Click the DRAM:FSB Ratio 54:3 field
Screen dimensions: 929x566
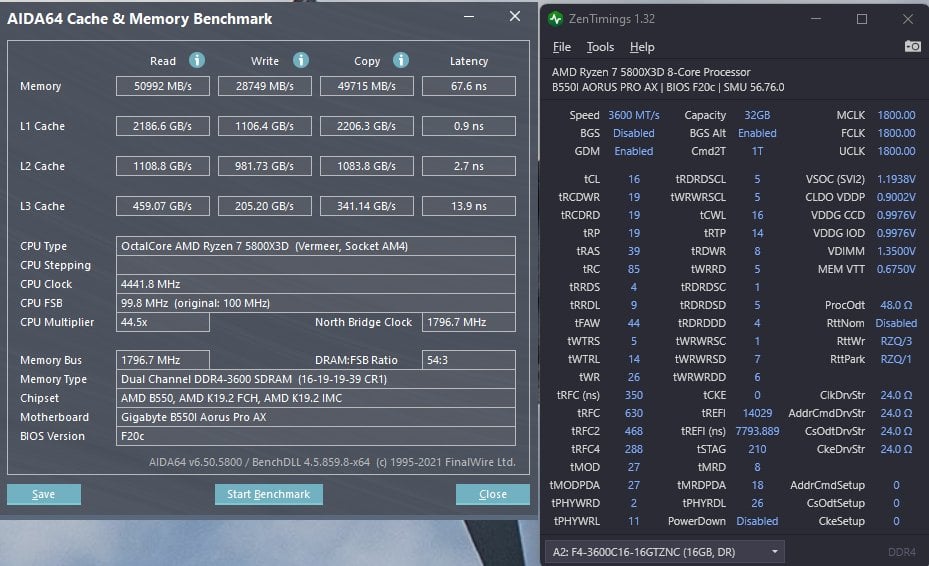pos(469,360)
